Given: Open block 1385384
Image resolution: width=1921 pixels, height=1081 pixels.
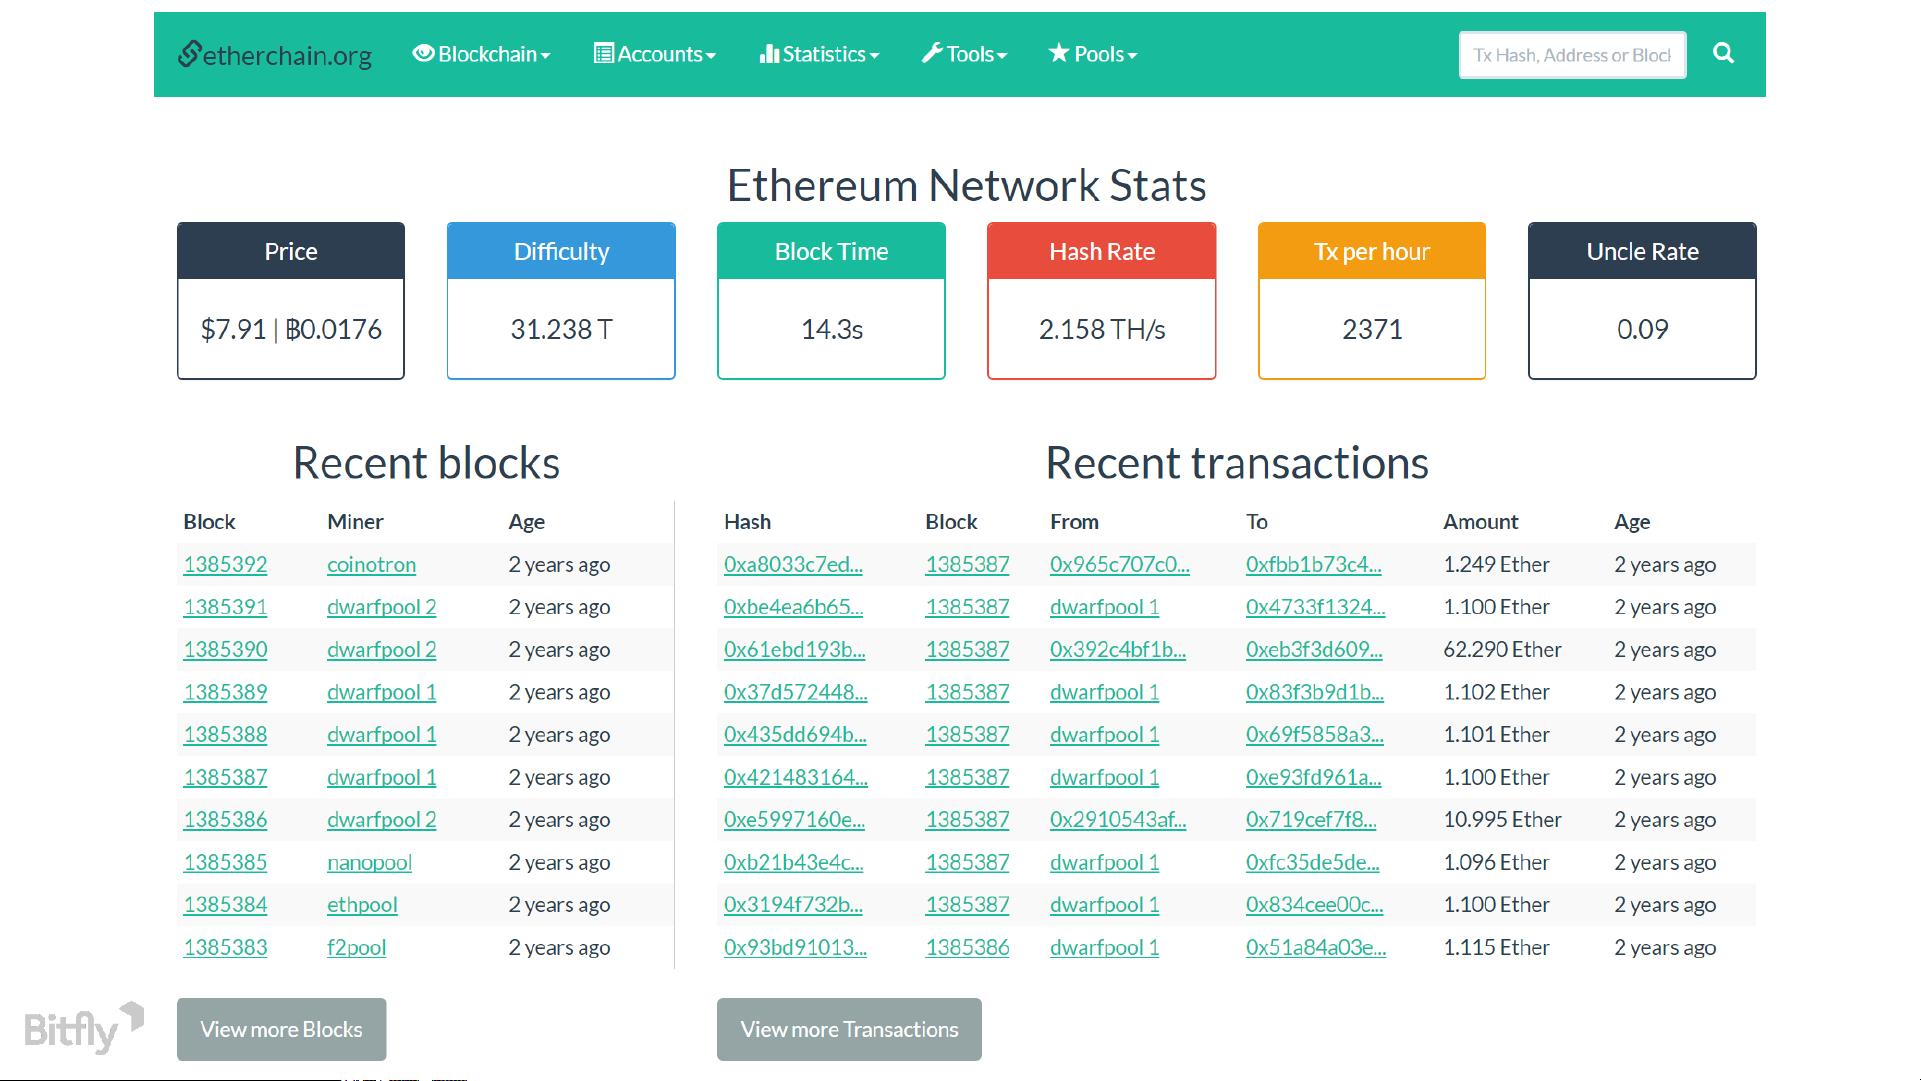Looking at the screenshot, I should 225,904.
